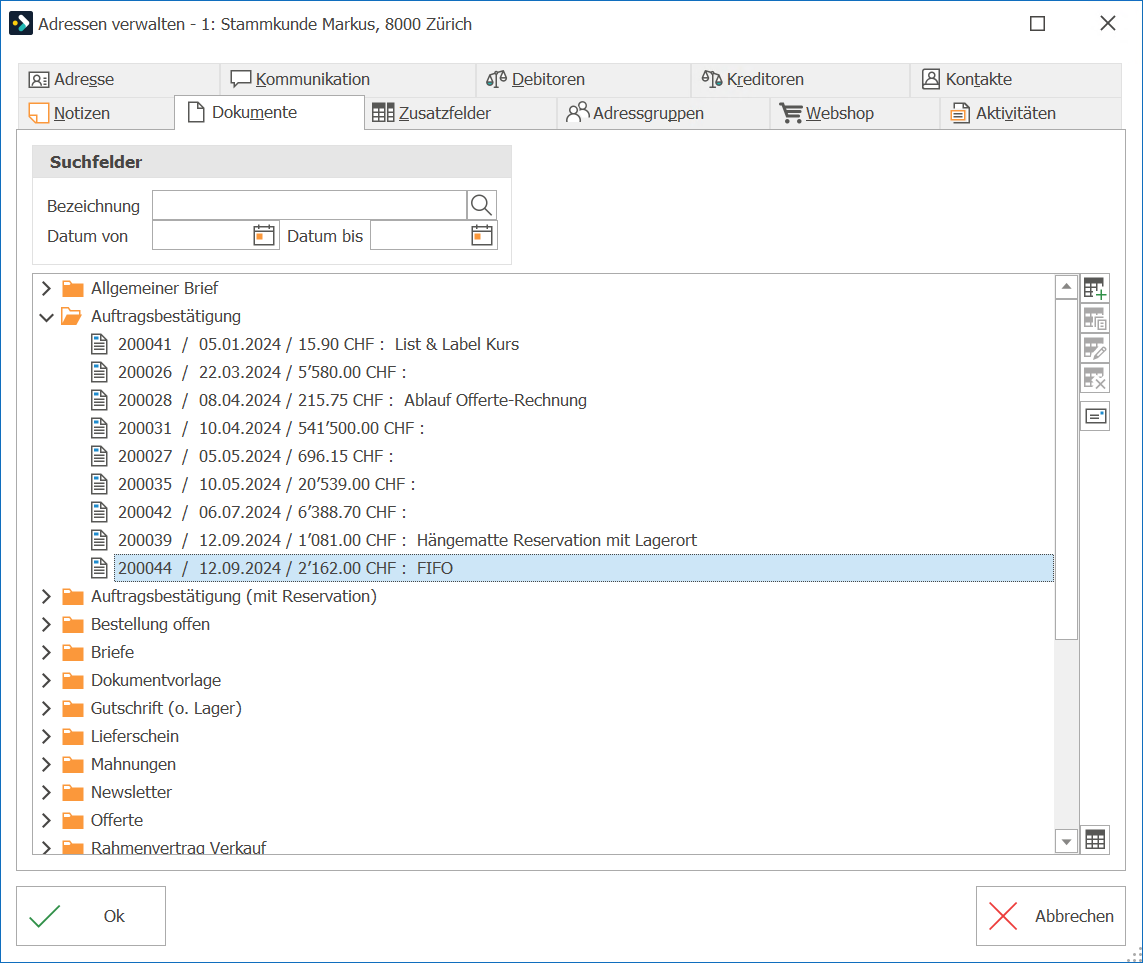Select entry 200042 dated 06.07.2024
This screenshot has height=963, width=1143.
tap(262, 512)
